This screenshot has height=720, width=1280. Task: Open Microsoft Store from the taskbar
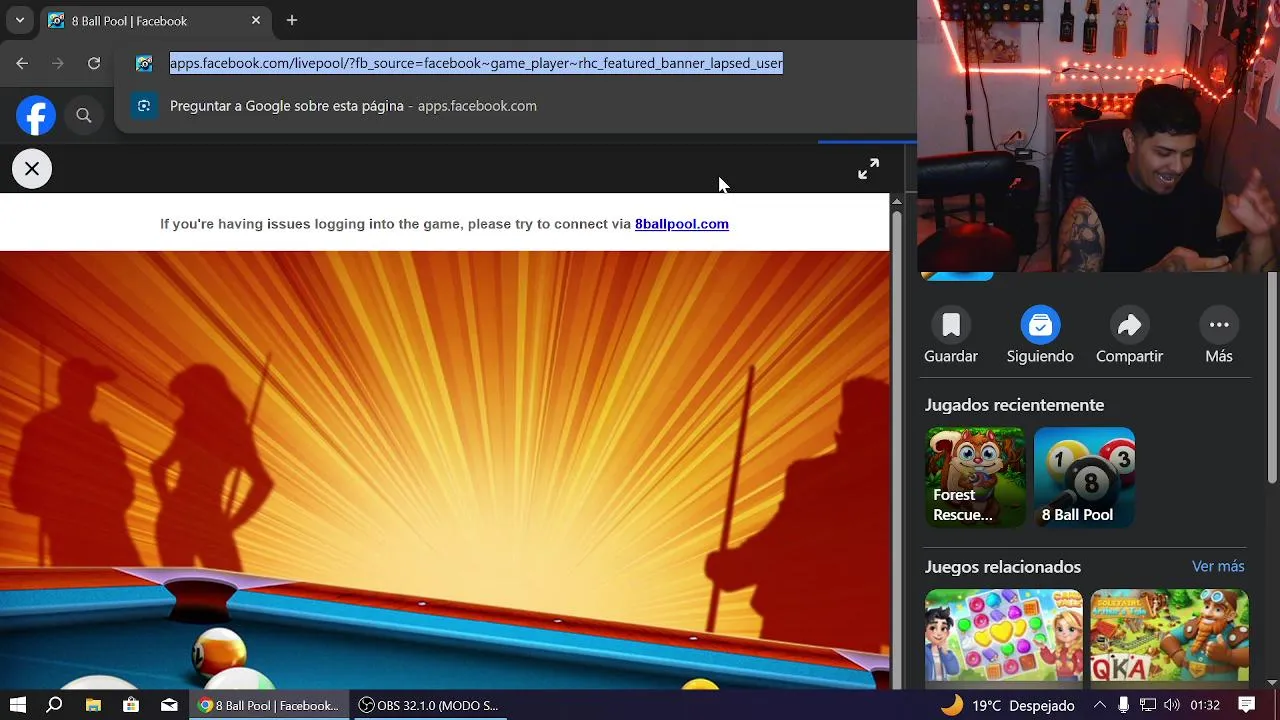point(131,705)
